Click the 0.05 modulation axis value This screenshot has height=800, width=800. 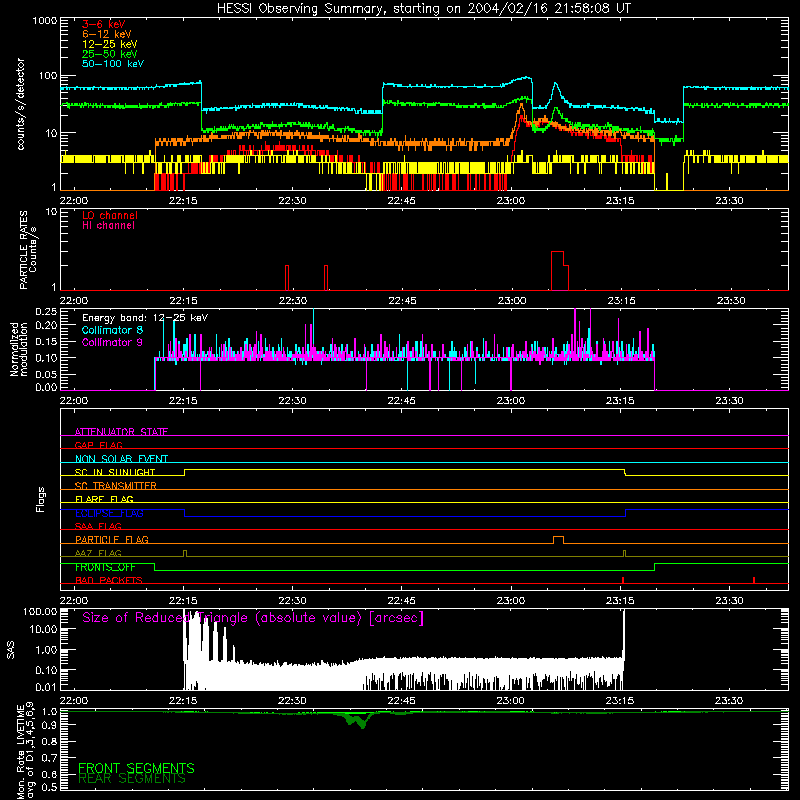pyautogui.click(x=46, y=374)
